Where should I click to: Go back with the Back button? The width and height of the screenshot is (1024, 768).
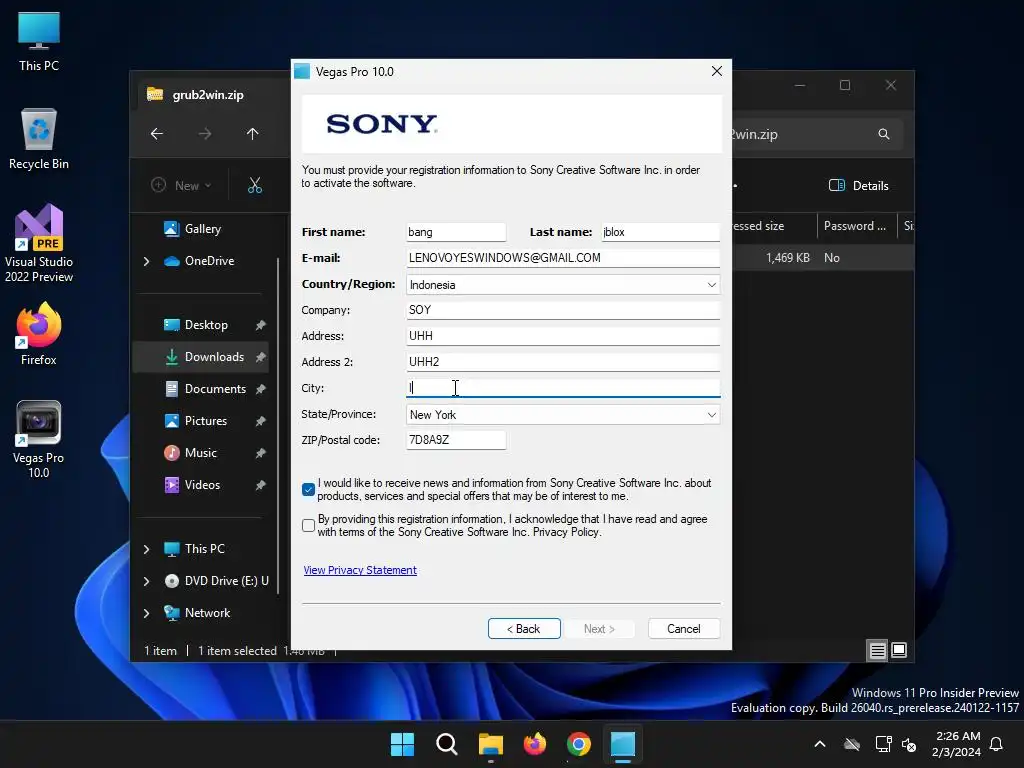(524, 628)
